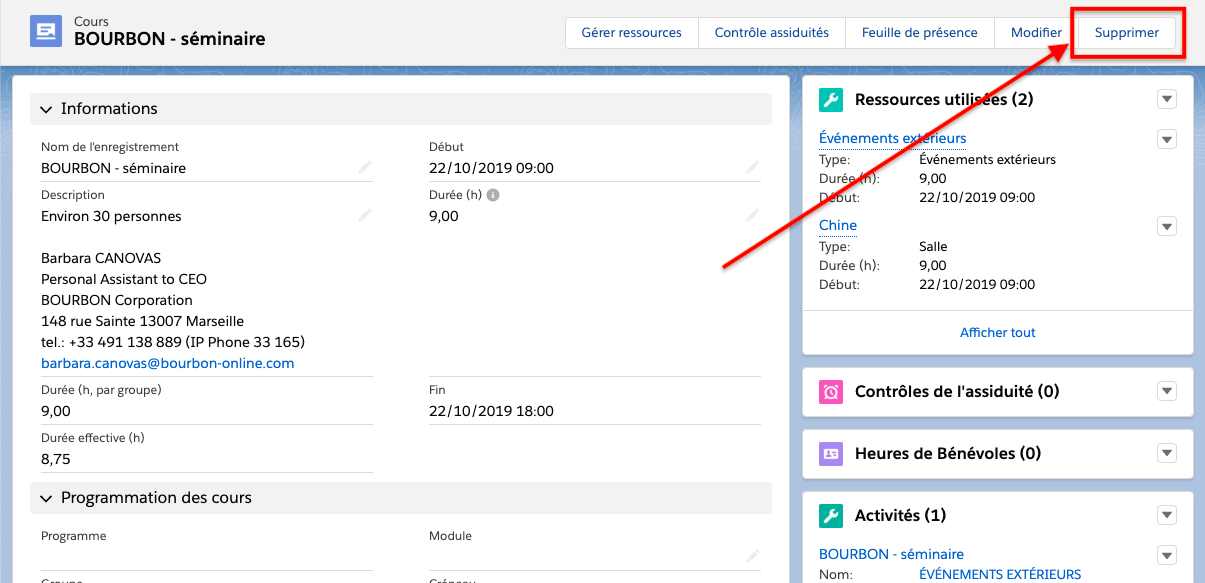This screenshot has height=583, width=1205.
Task: Click the Ressources utilisées wrench icon
Action: click(831, 100)
